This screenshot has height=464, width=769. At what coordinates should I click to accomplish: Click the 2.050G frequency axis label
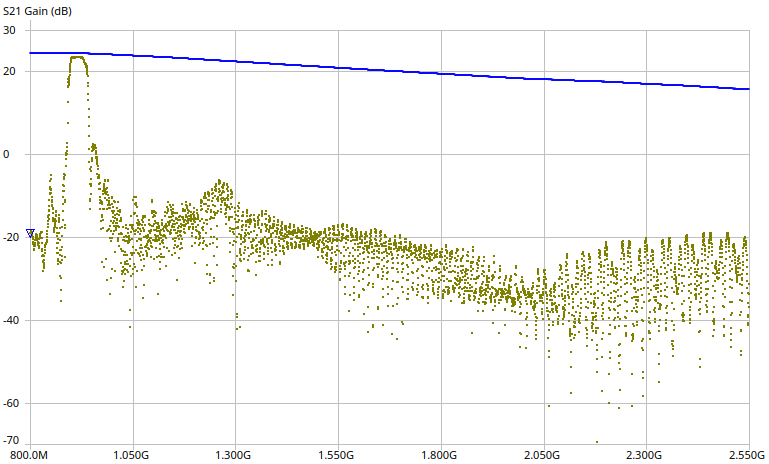coord(542,455)
